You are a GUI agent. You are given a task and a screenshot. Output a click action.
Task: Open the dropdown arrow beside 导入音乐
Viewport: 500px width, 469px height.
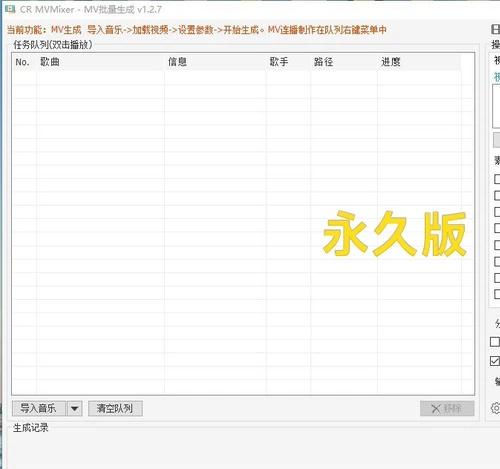tap(74, 408)
